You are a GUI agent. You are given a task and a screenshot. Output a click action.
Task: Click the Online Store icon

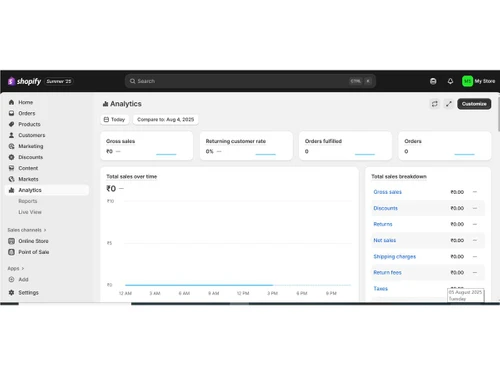pyautogui.click(x=11, y=241)
